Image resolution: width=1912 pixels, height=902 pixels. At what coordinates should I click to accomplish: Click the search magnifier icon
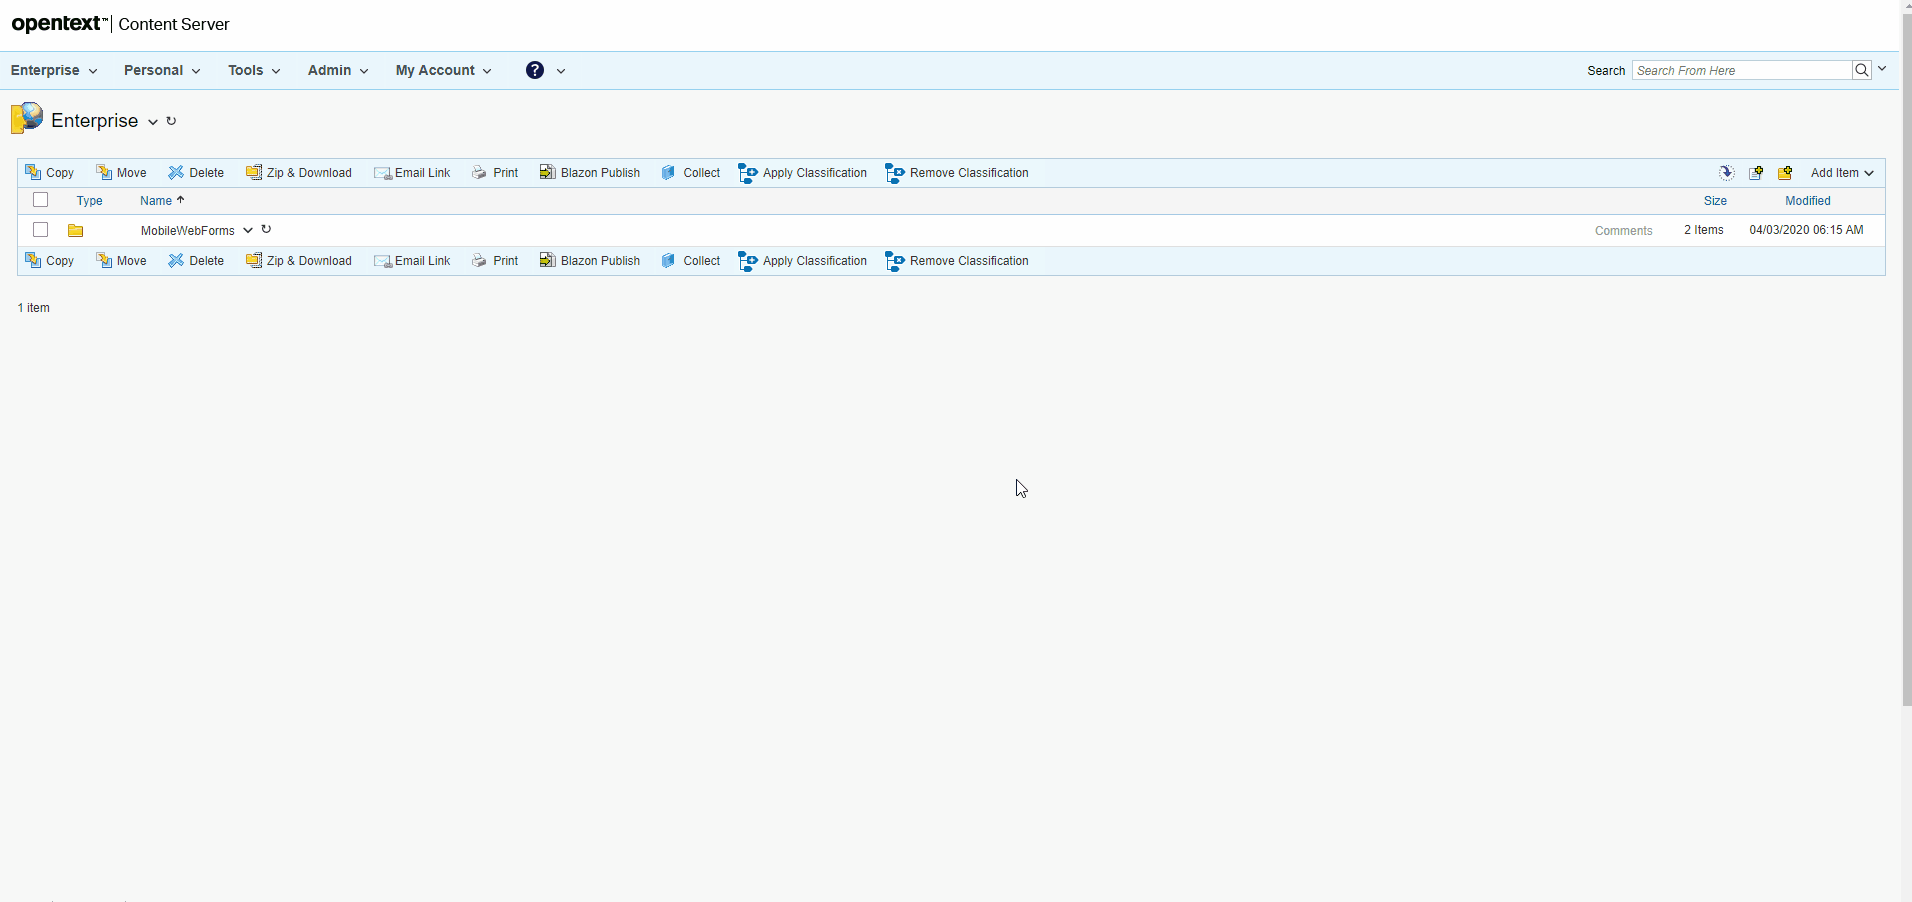point(1861,70)
